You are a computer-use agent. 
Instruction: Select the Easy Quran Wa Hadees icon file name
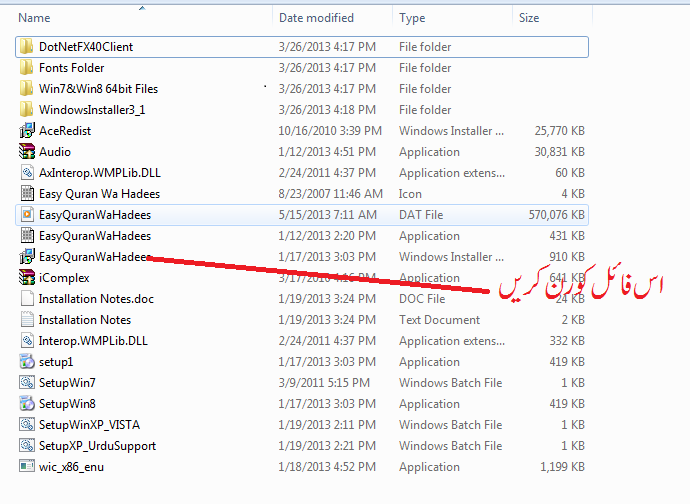[99, 194]
